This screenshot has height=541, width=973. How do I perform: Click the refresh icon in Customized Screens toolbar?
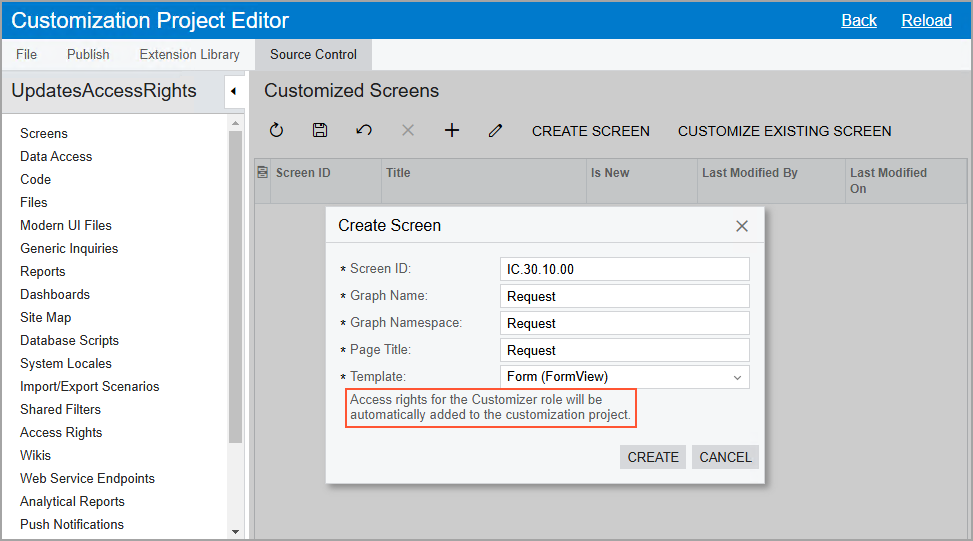(276, 130)
